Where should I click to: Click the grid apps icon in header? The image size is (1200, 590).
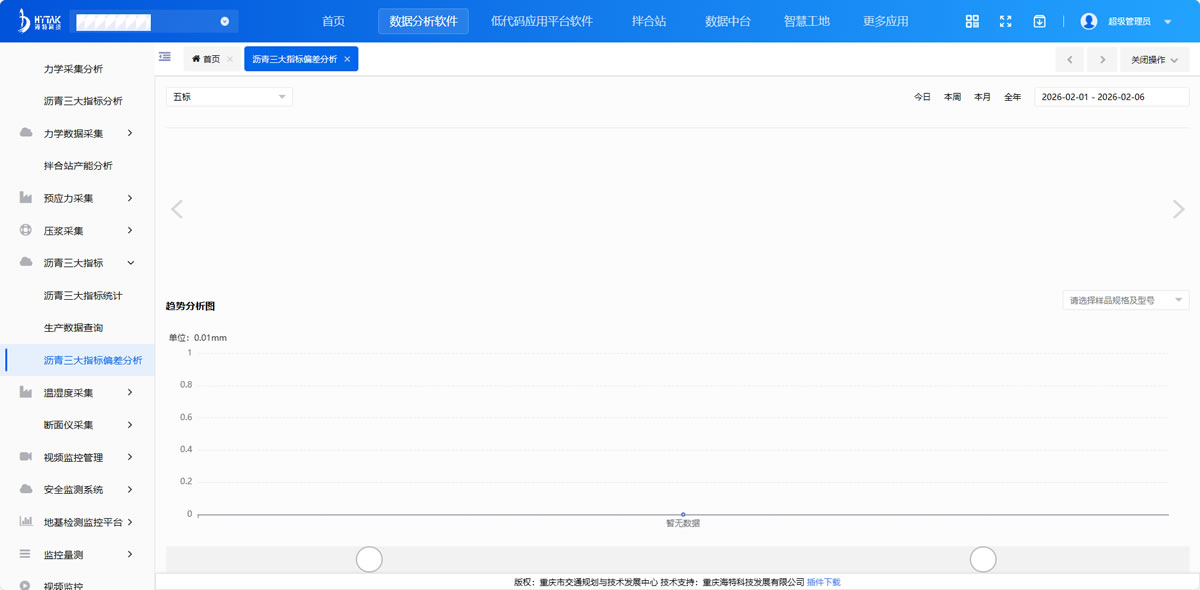pos(972,21)
